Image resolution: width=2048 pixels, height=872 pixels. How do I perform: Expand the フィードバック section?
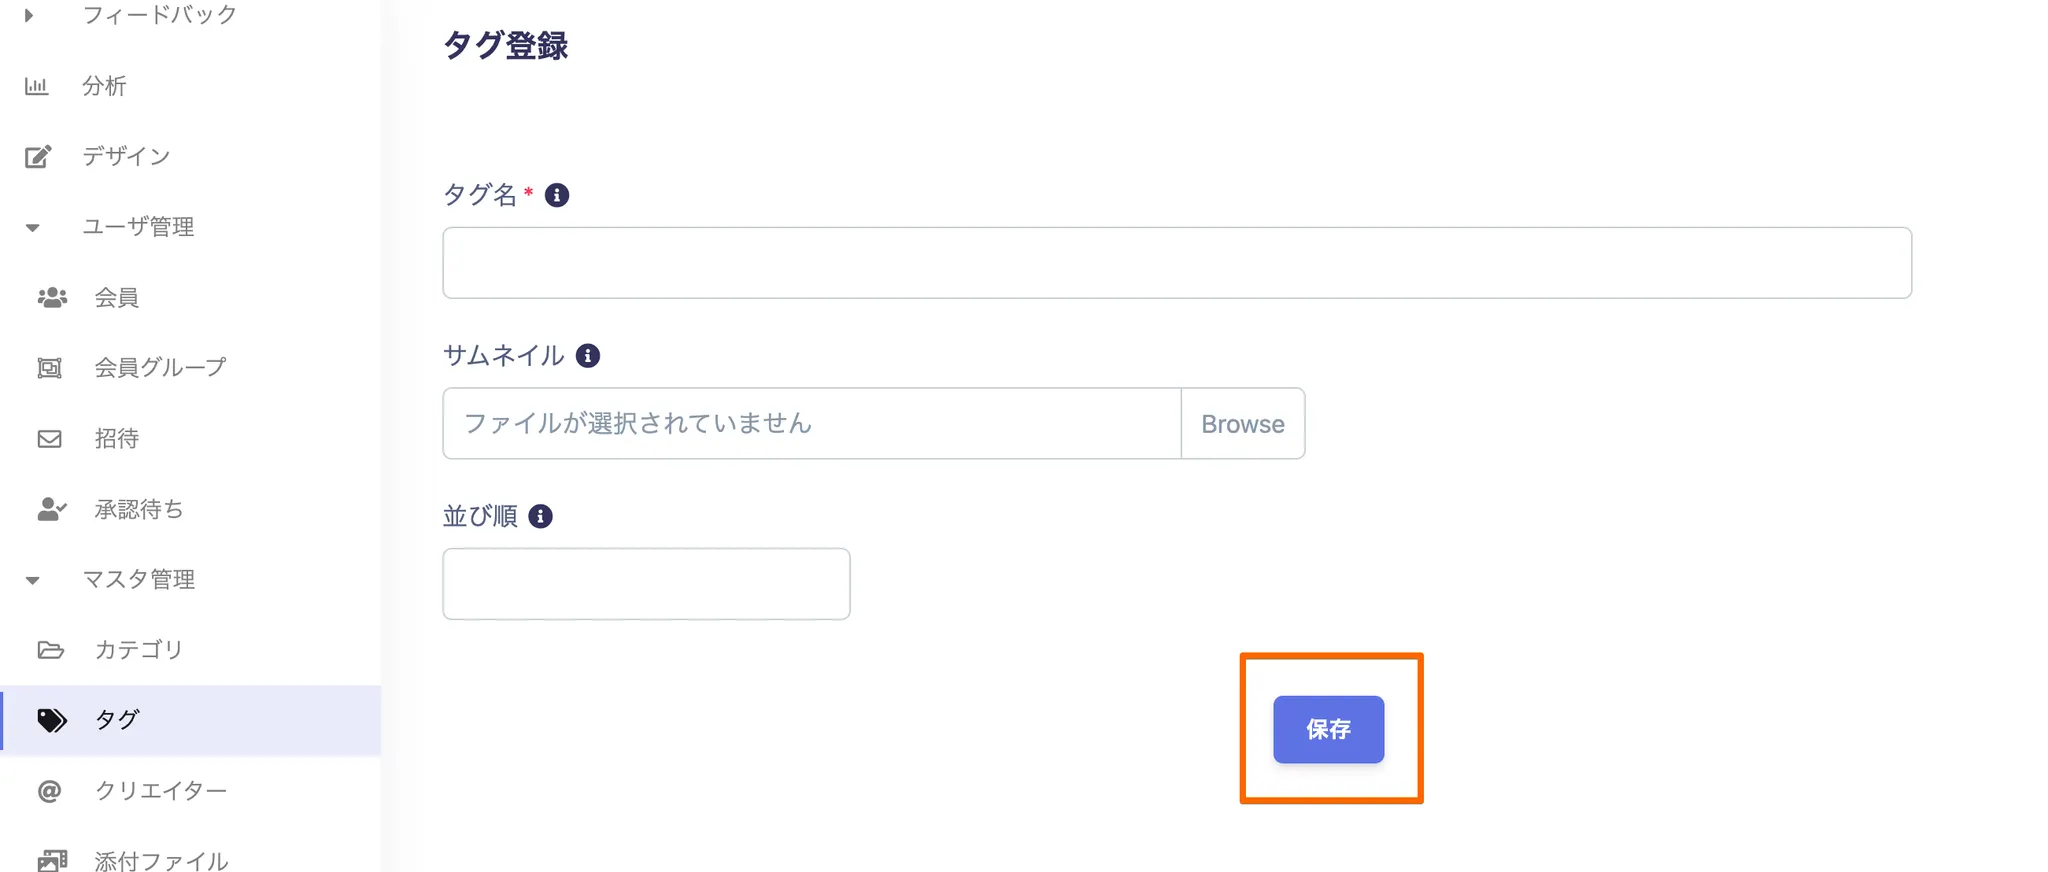(x=30, y=15)
